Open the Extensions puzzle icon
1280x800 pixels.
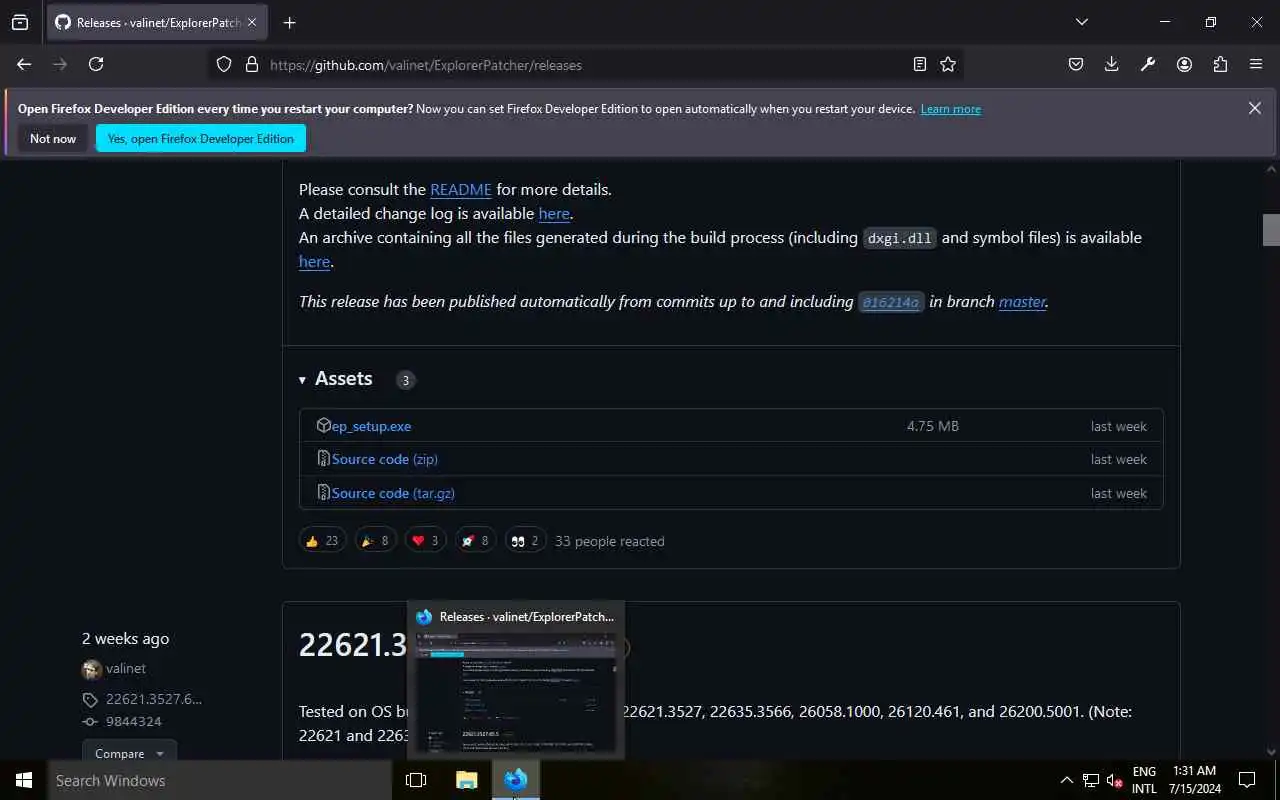click(x=1220, y=64)
